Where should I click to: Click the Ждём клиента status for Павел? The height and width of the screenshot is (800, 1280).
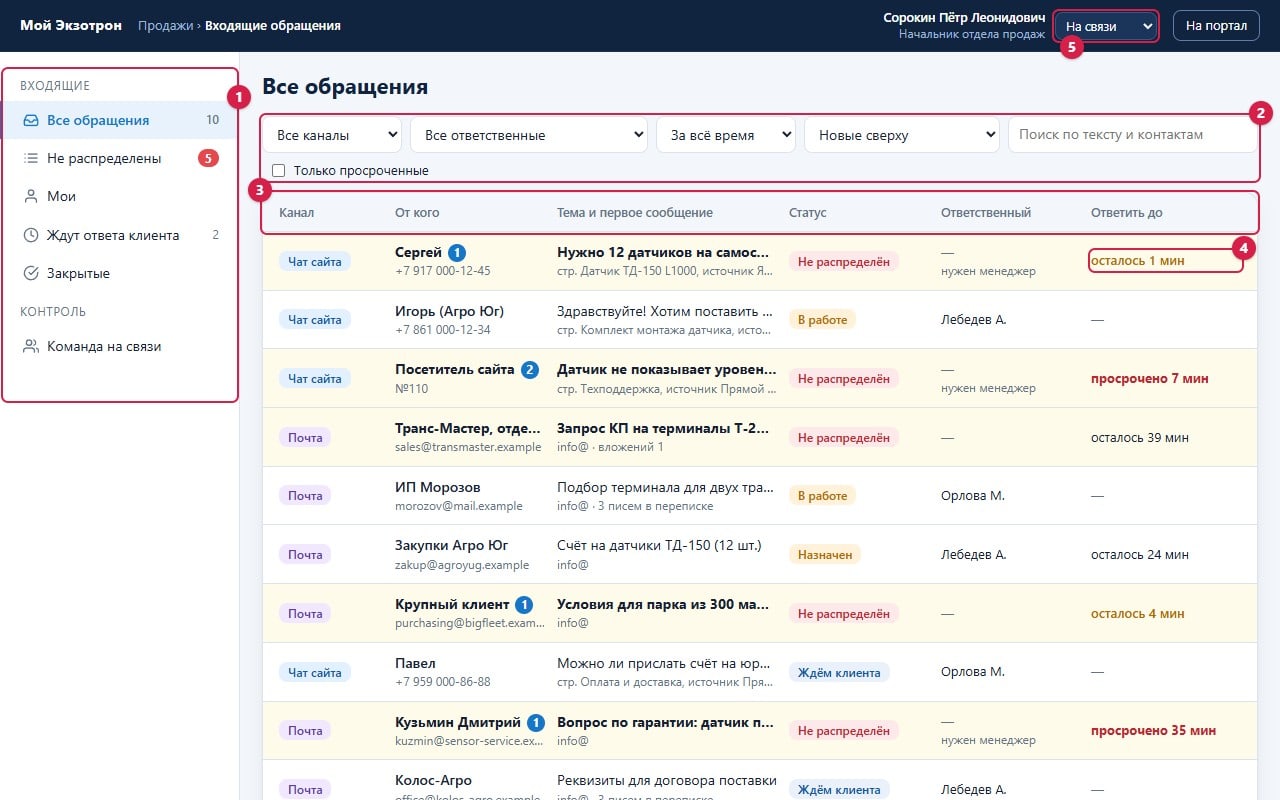[839, 672]
